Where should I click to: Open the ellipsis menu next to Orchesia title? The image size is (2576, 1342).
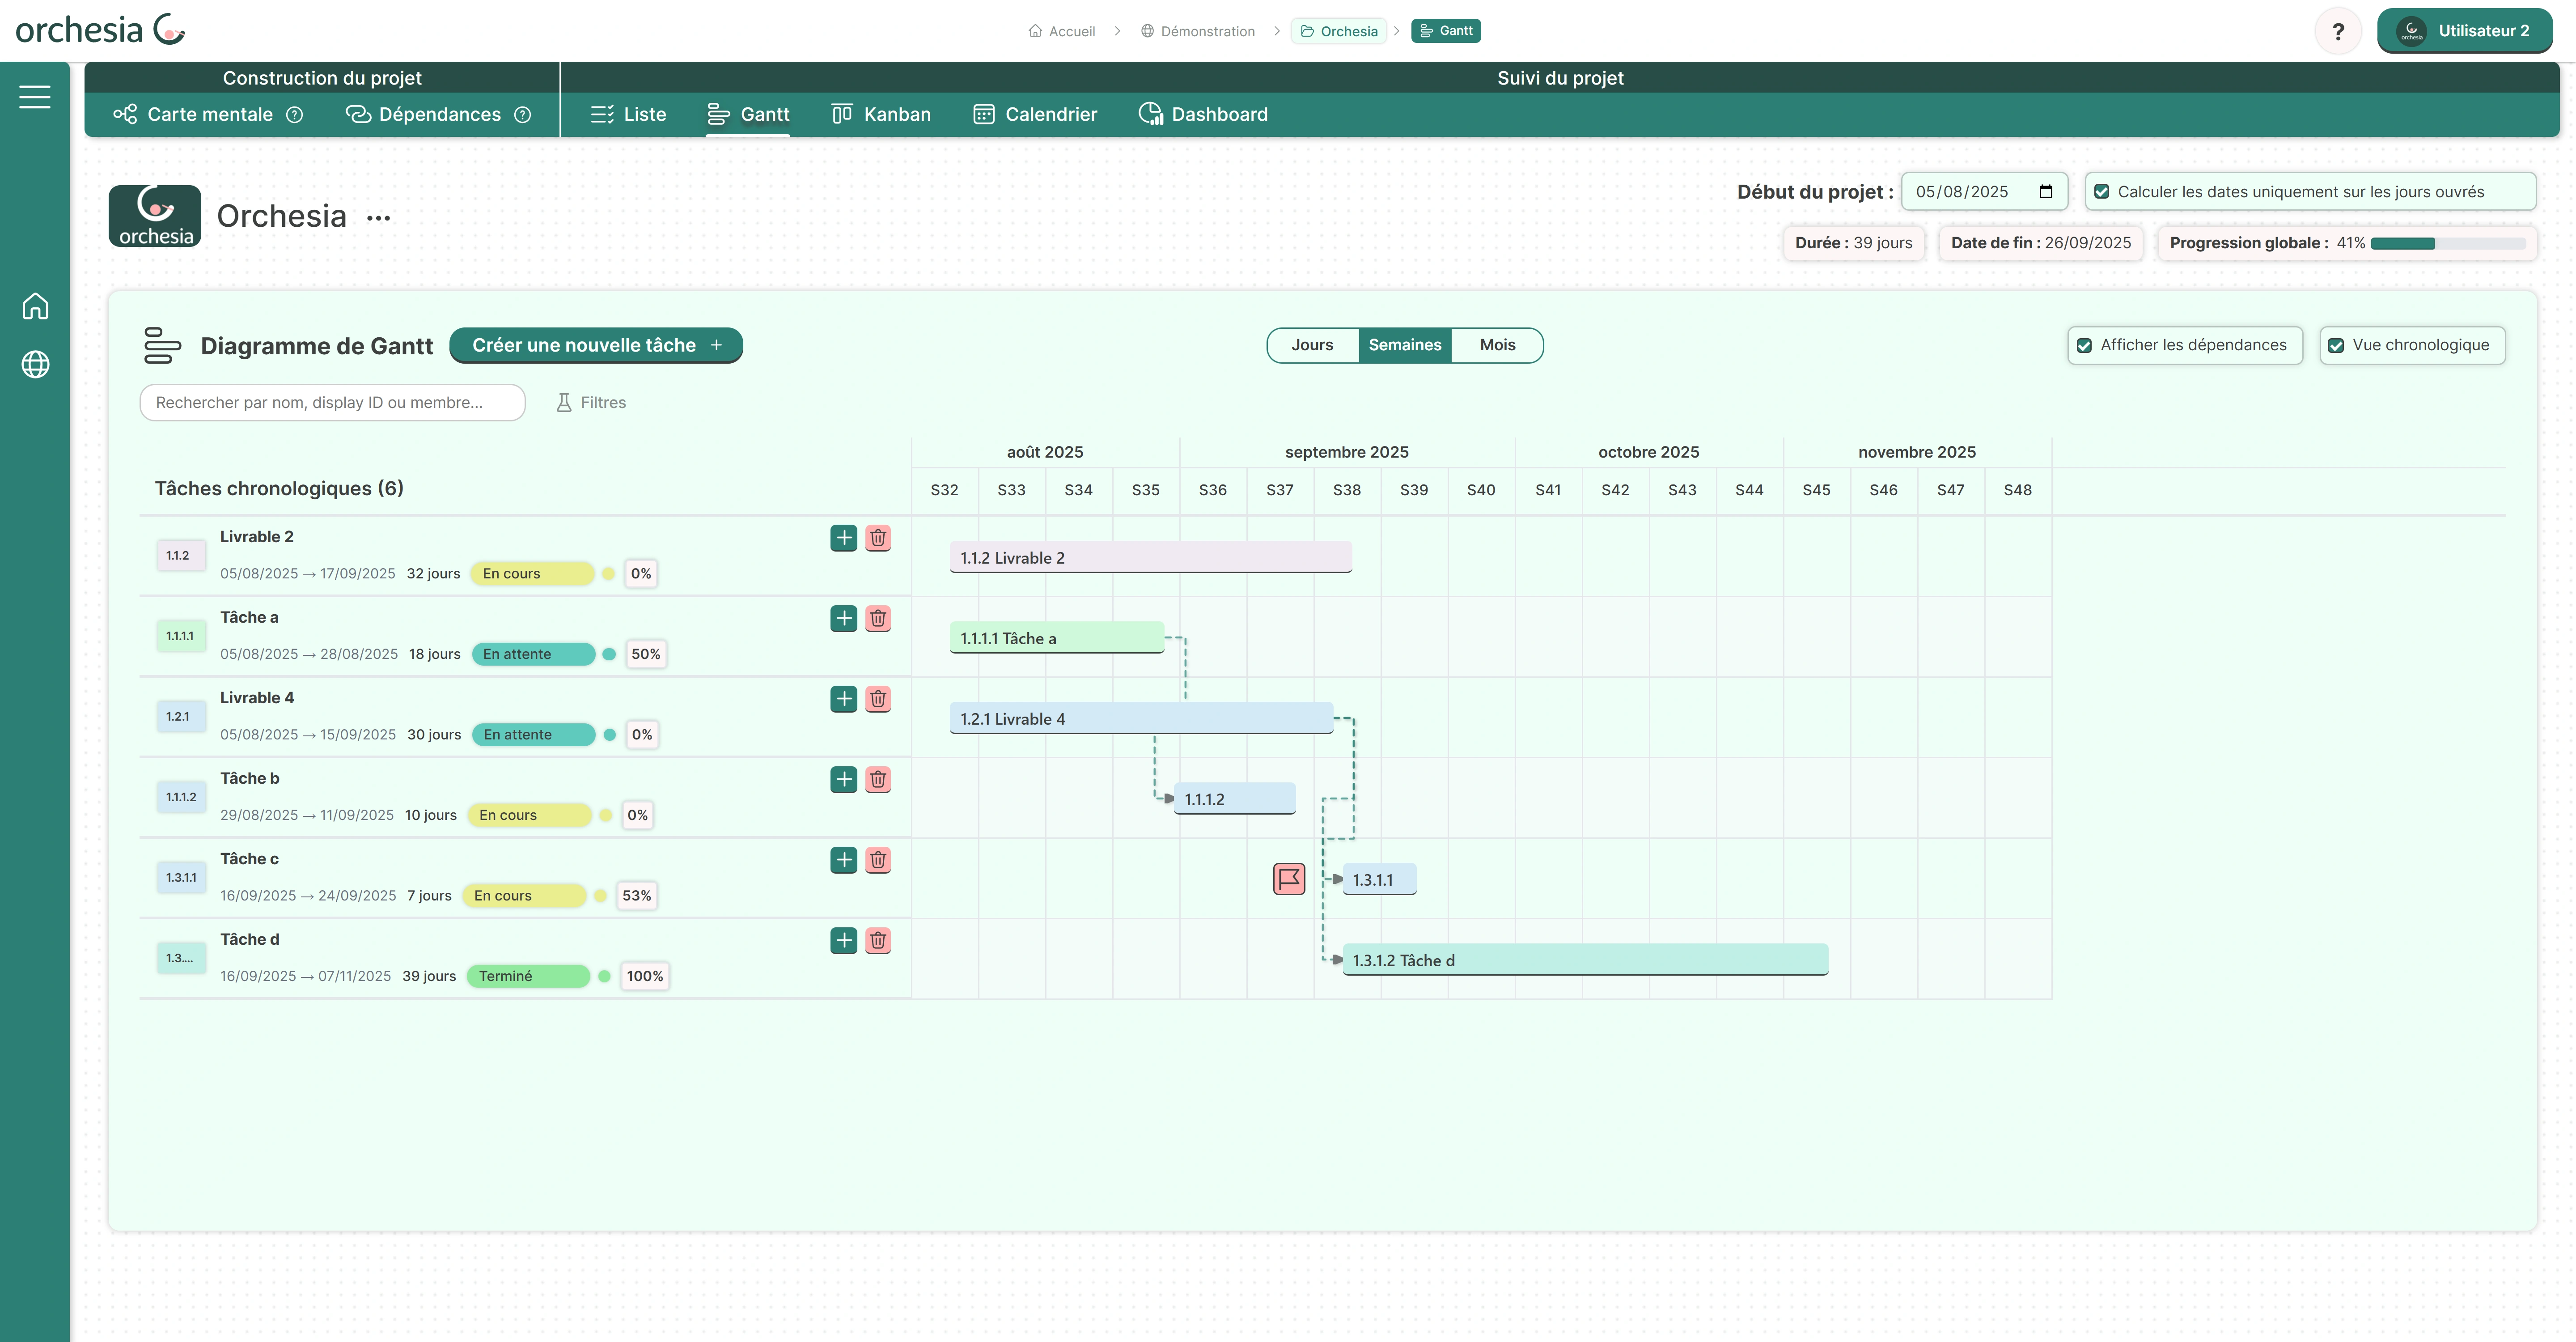click(377, 216)
